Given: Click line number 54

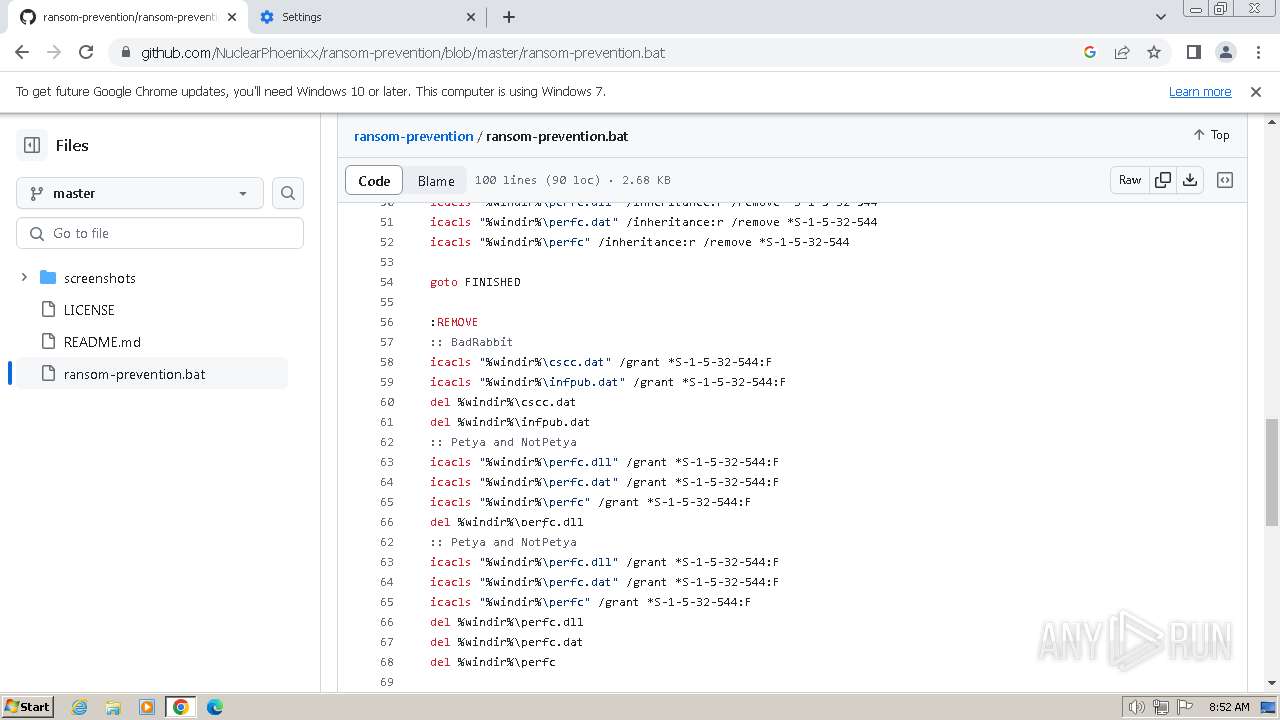Looking at the screenshot, I should pyautogui.click(x=387, y=282).
